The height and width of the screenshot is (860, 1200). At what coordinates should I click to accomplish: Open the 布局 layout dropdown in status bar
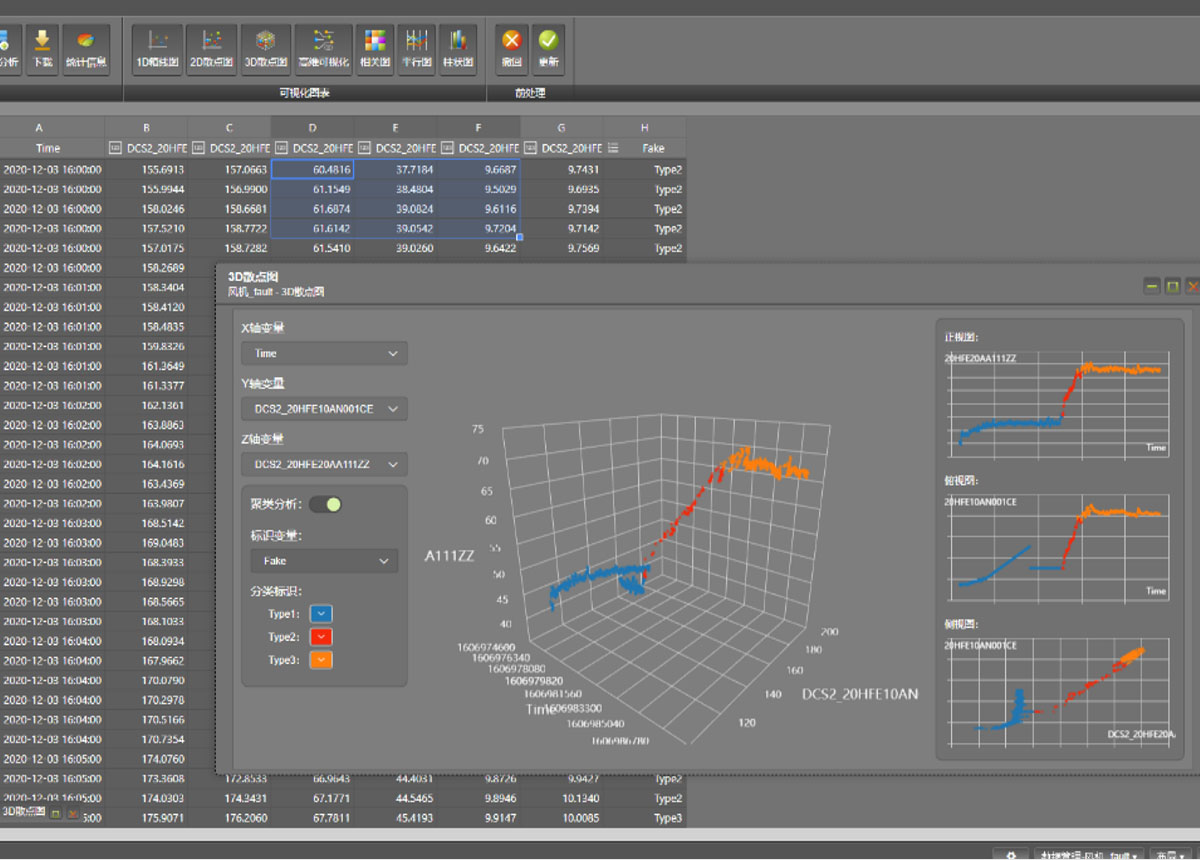coord(1172,855)
